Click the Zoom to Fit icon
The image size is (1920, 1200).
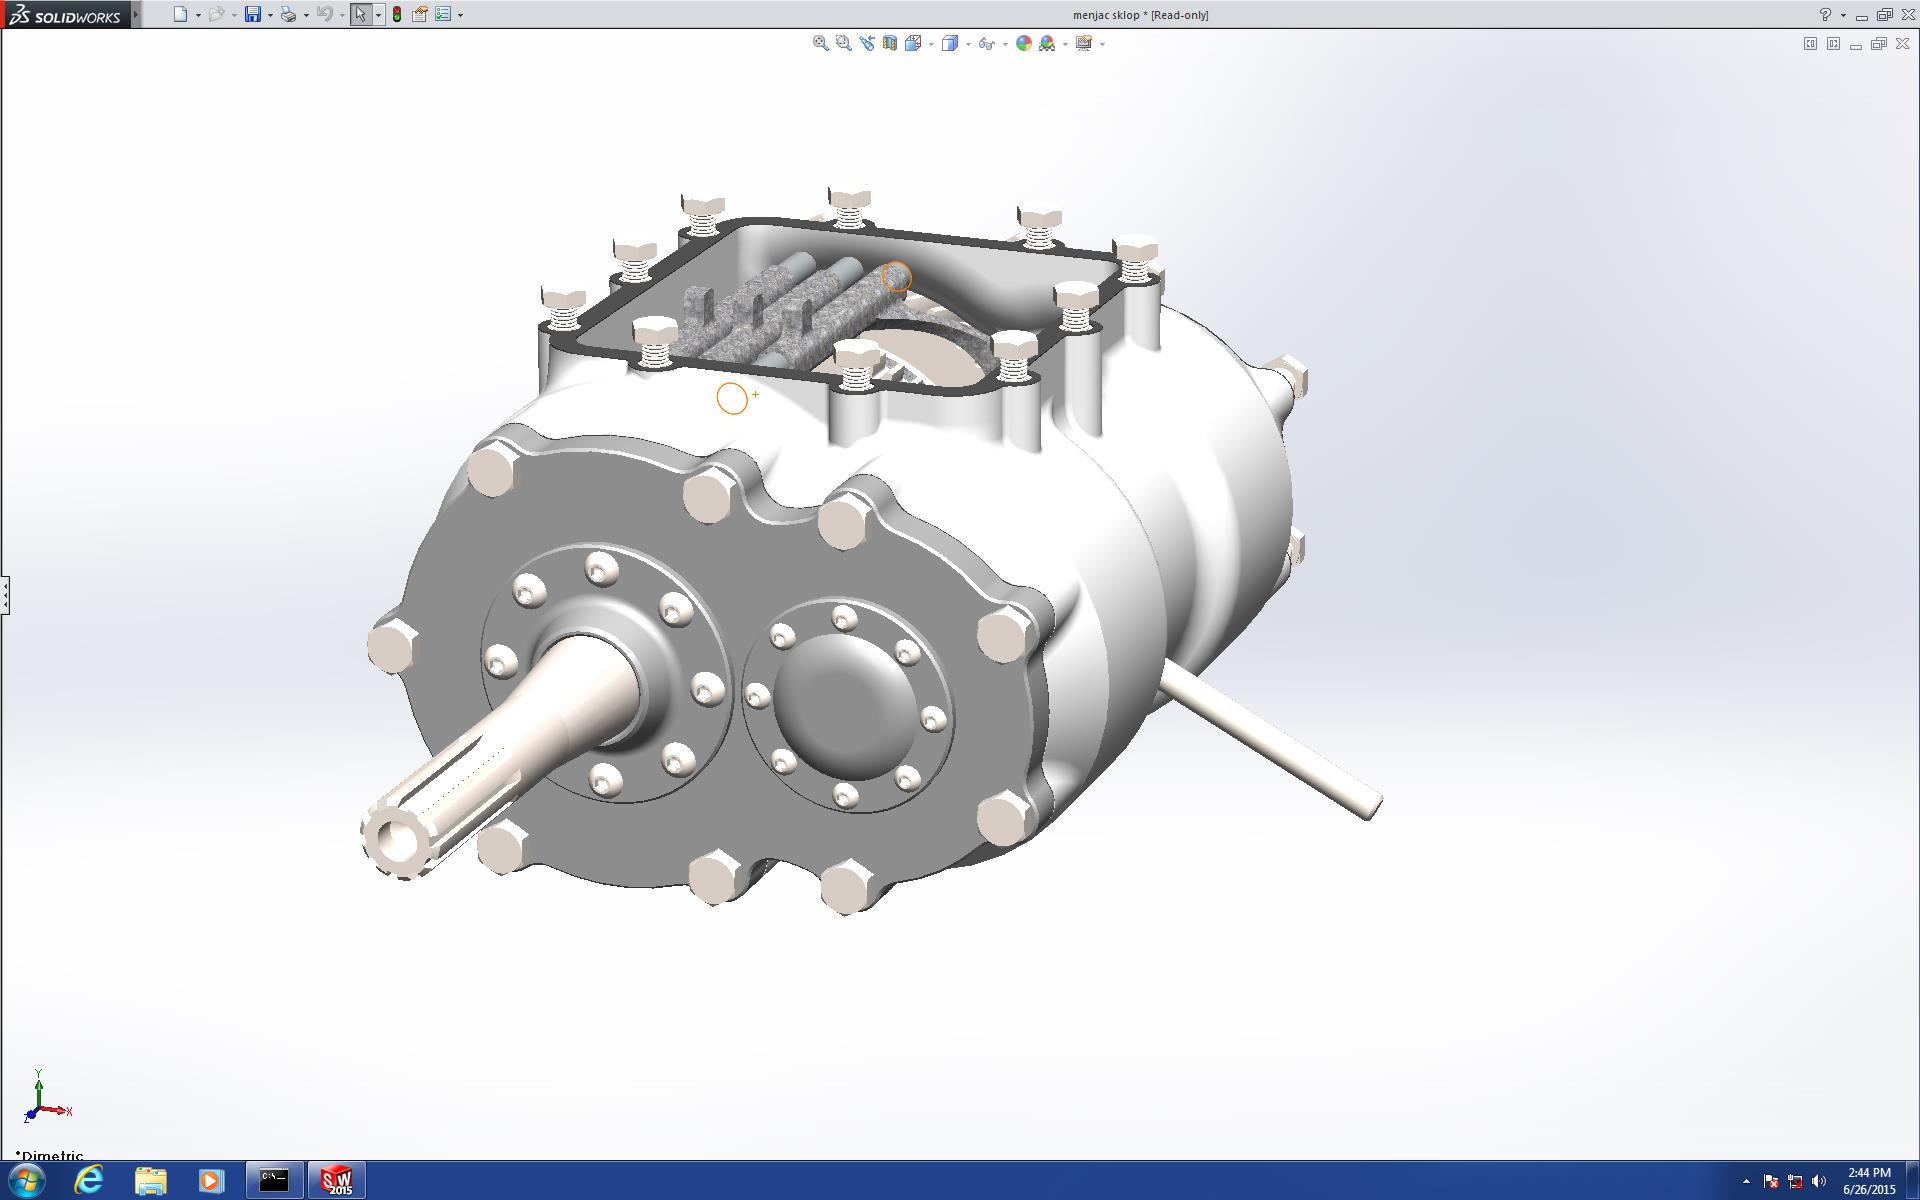[x=820, y=43]
